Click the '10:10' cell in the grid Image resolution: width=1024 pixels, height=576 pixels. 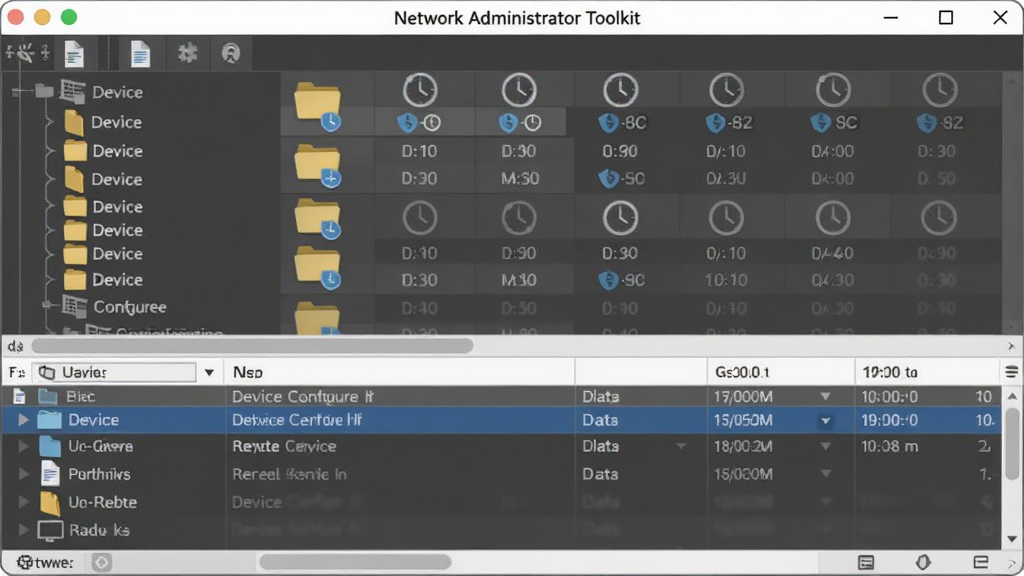coord(726,280)
